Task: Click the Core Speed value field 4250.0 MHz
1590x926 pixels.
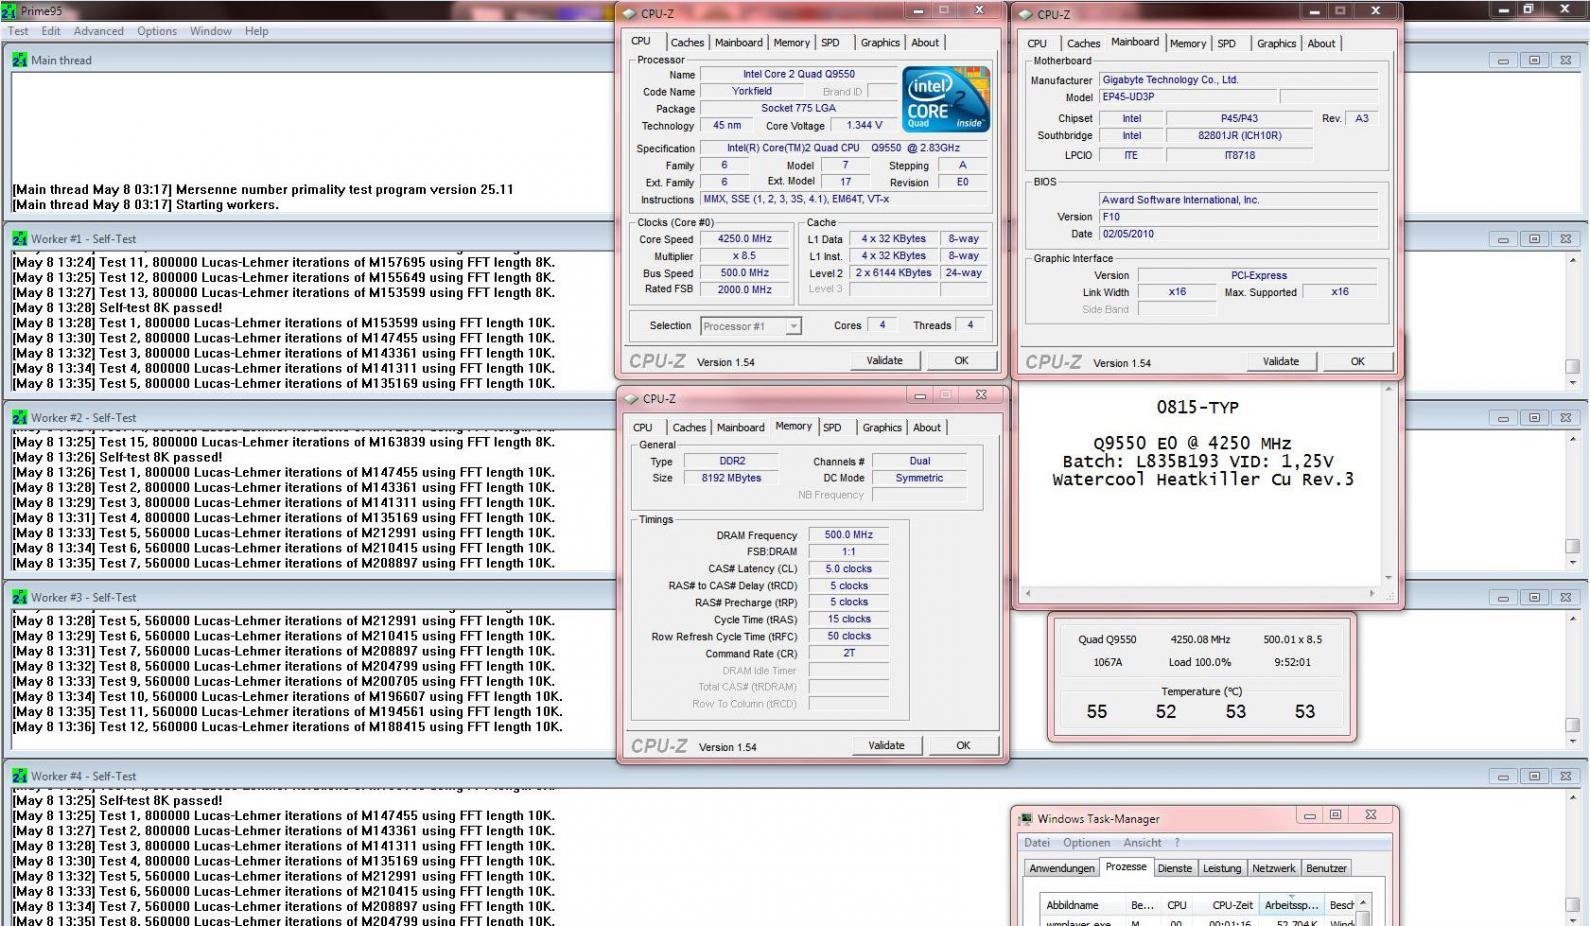Action: (x=744, y=239)
